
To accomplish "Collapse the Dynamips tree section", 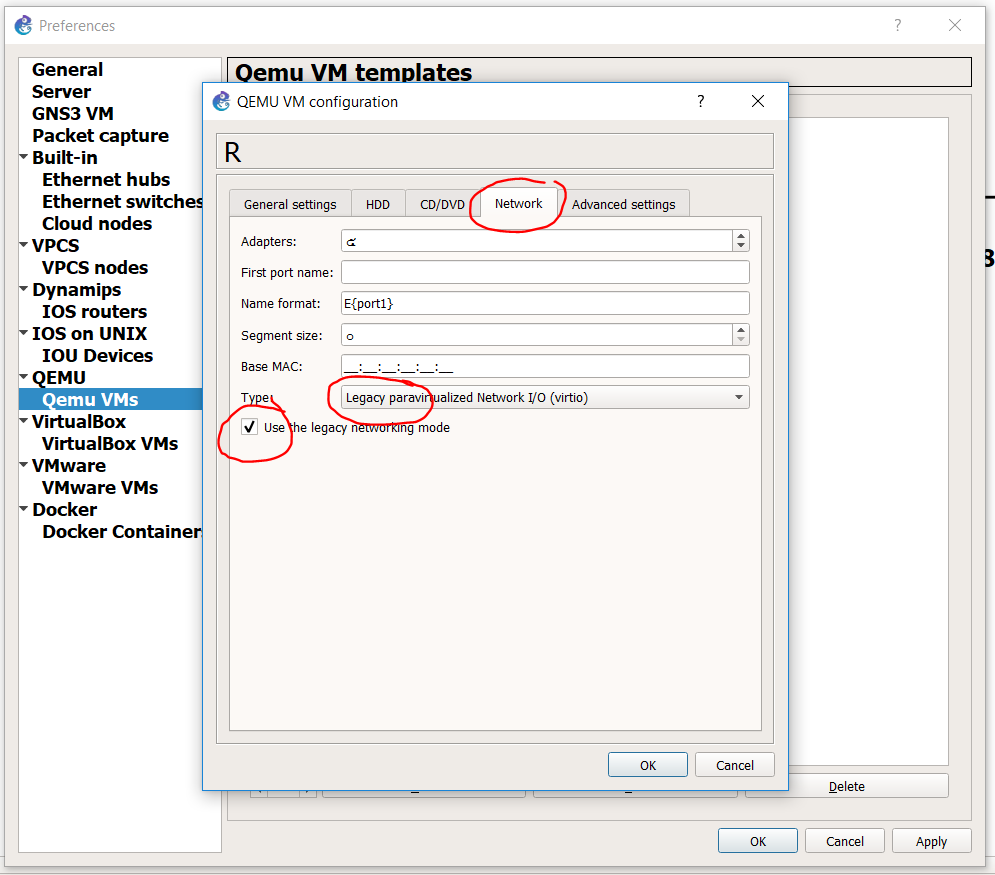I will tap(23, 288).
